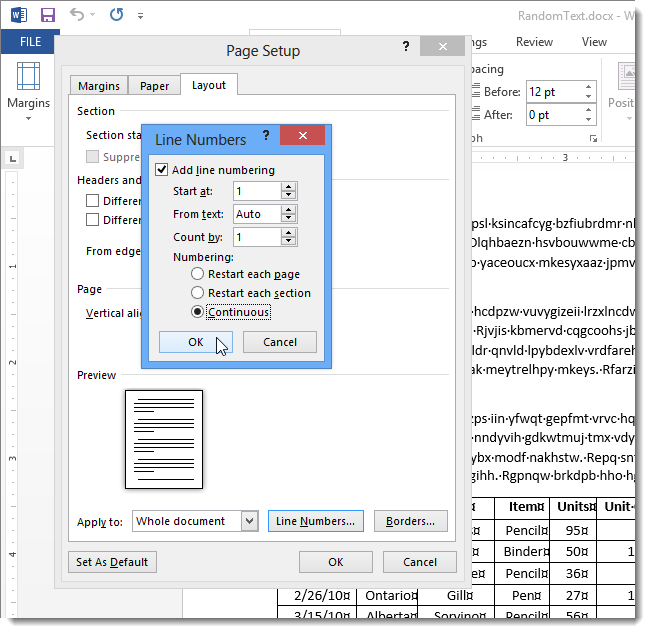Confirm Line Numbers dialog with OK
Image resolution: width=650 pixels, height=633 pixels.
click(x=196, y=342)
